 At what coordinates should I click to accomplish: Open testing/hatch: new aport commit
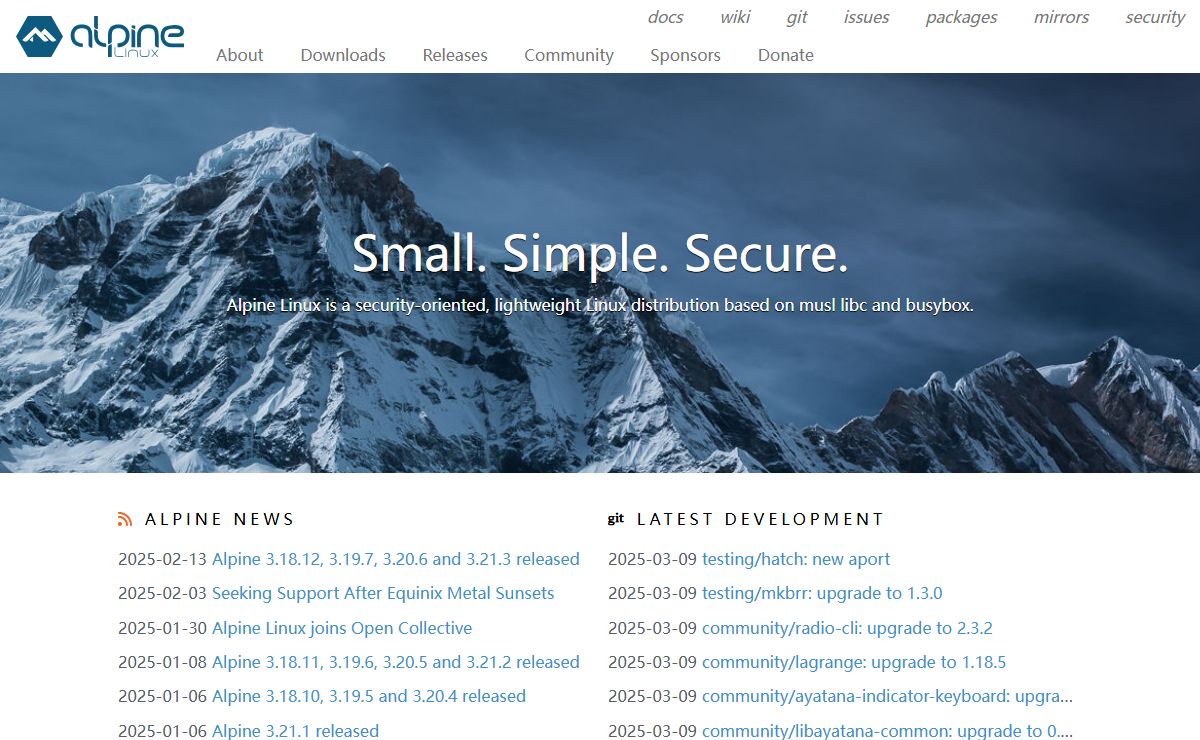[796, 559]
